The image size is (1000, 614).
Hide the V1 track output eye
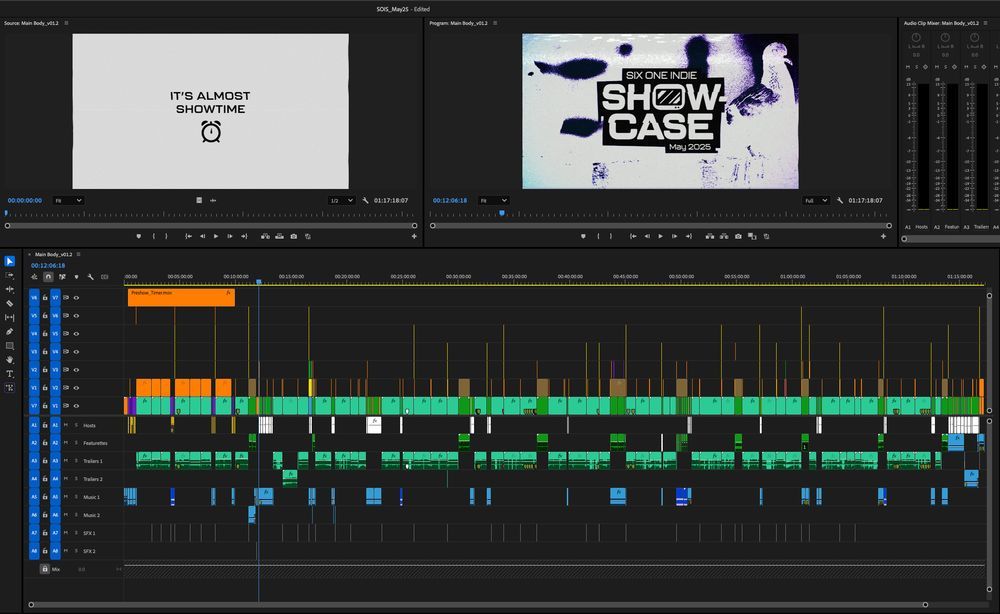[77, 406]
